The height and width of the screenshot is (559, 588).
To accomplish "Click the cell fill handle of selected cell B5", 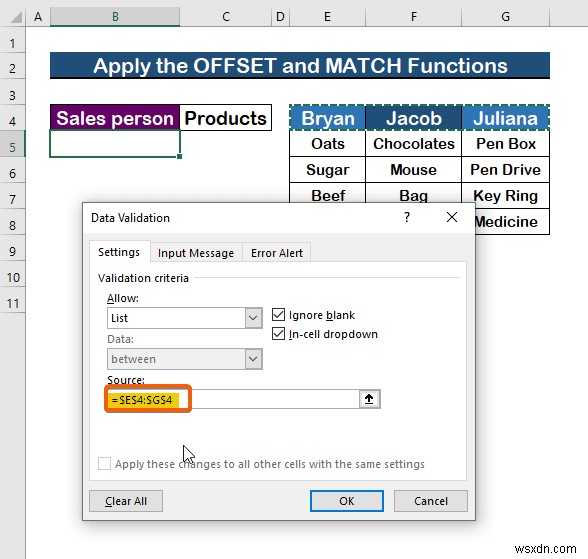I will click(180, 157).
